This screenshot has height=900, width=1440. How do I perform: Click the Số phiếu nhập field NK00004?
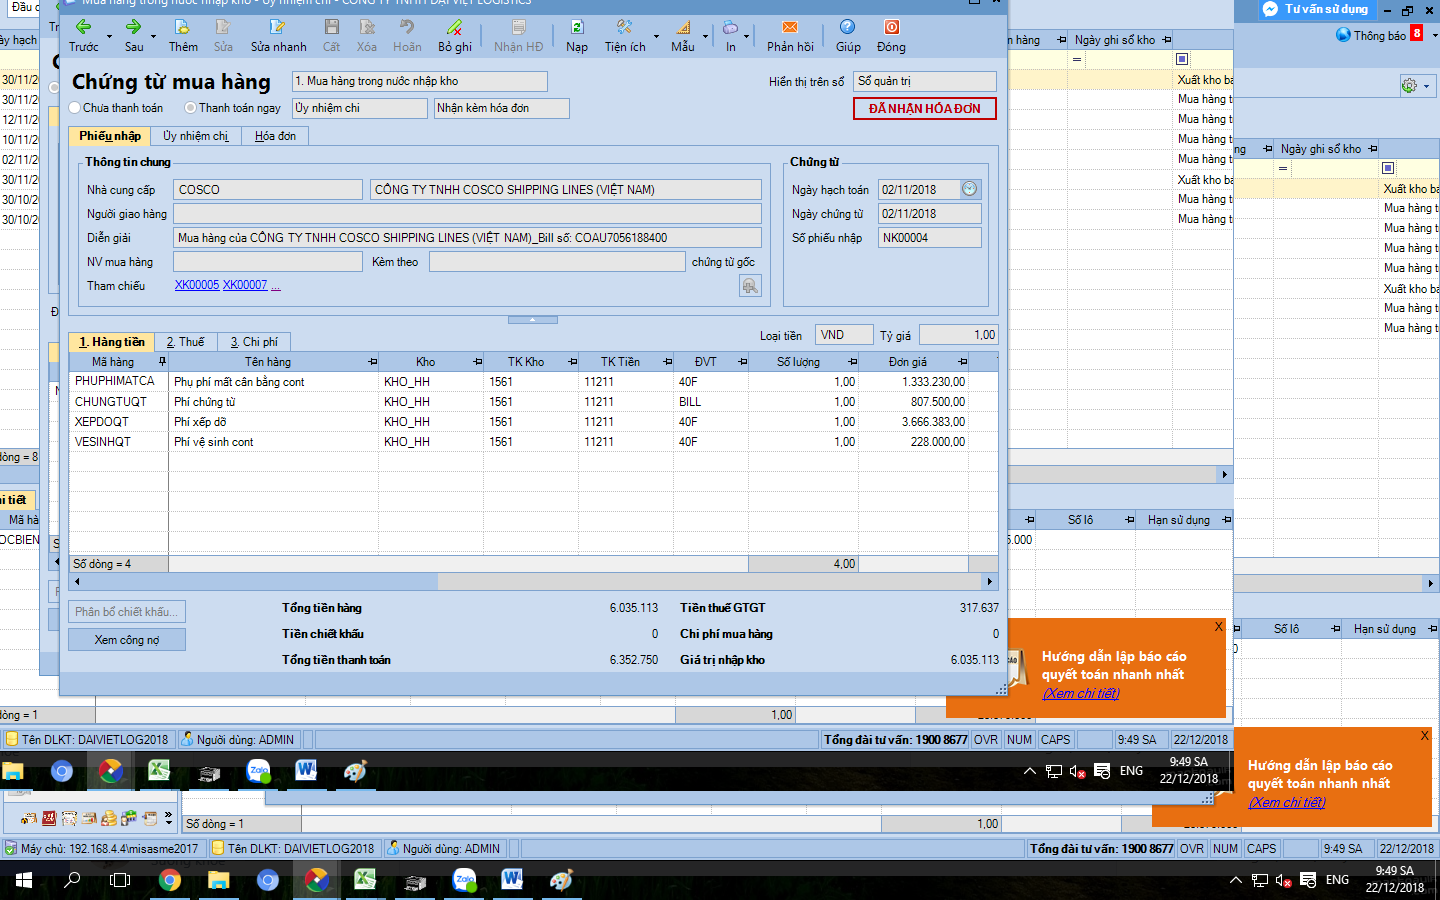[x=930, y=237]
